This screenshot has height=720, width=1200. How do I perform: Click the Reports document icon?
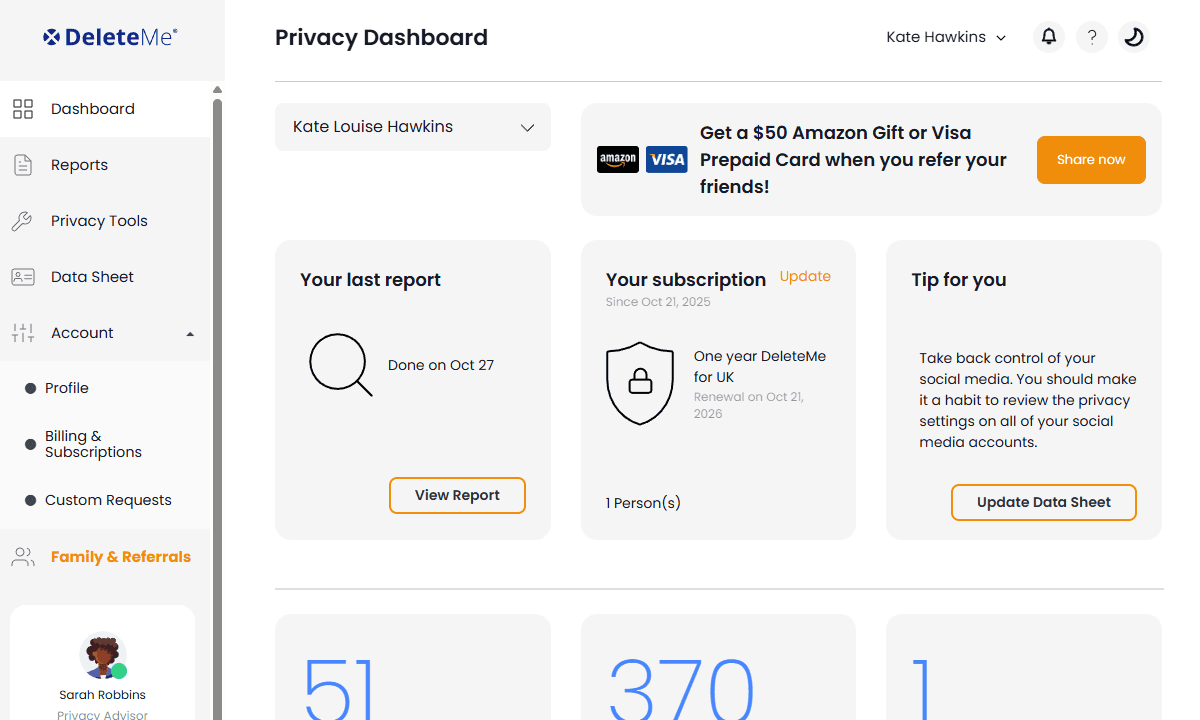tap(23, 165)
